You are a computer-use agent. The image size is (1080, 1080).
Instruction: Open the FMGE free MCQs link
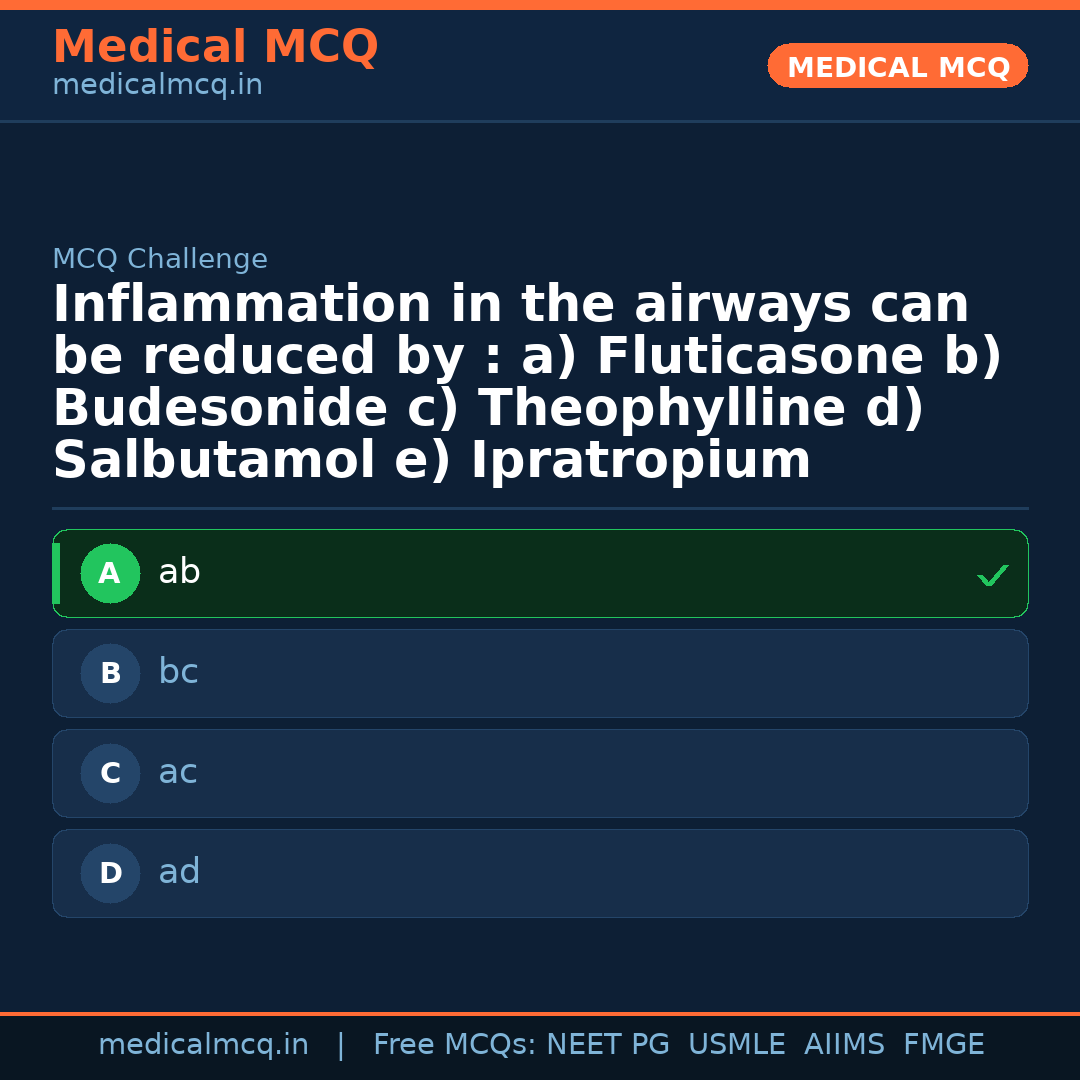(943, 1044)
